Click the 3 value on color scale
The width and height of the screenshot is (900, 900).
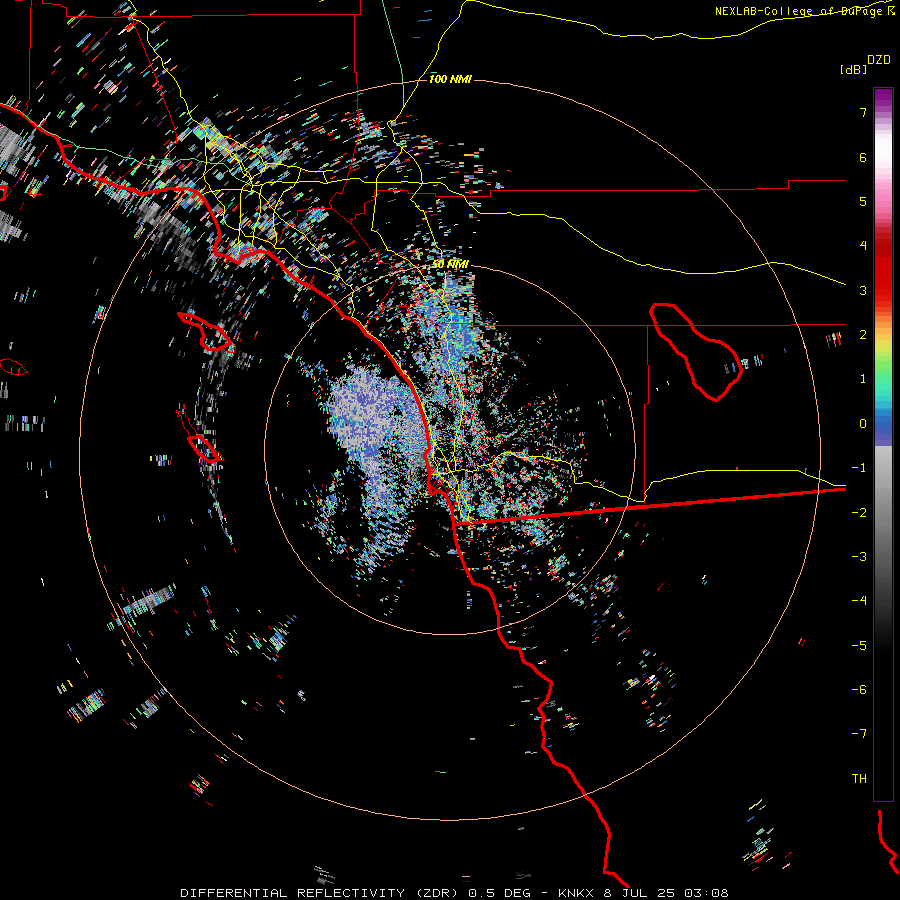(x=863, y=290)
